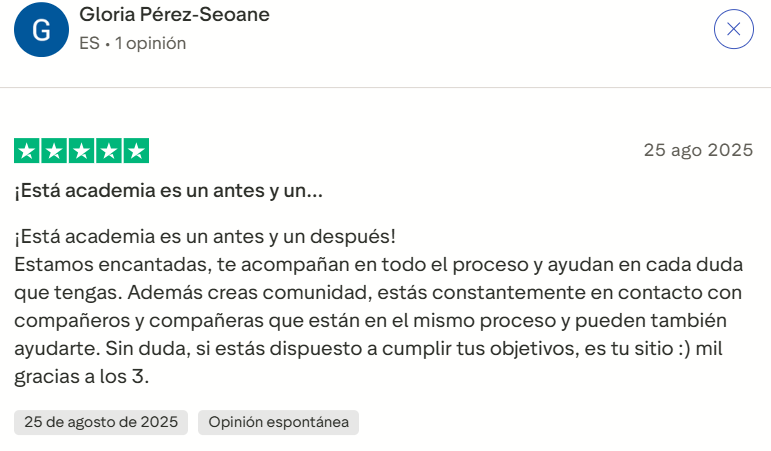Click the first green rating star
The width and height of the screenshot is (771, 451).
[27, 151]
